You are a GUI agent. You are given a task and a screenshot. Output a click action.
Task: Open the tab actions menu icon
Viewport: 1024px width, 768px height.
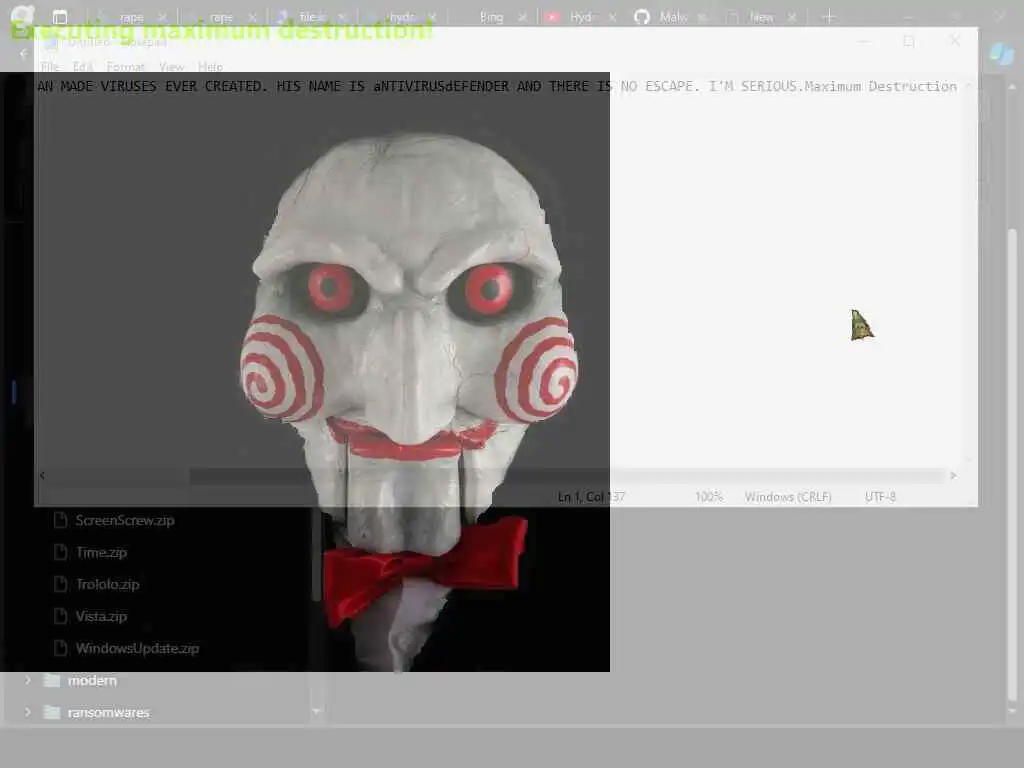click(x=59, y=17)
